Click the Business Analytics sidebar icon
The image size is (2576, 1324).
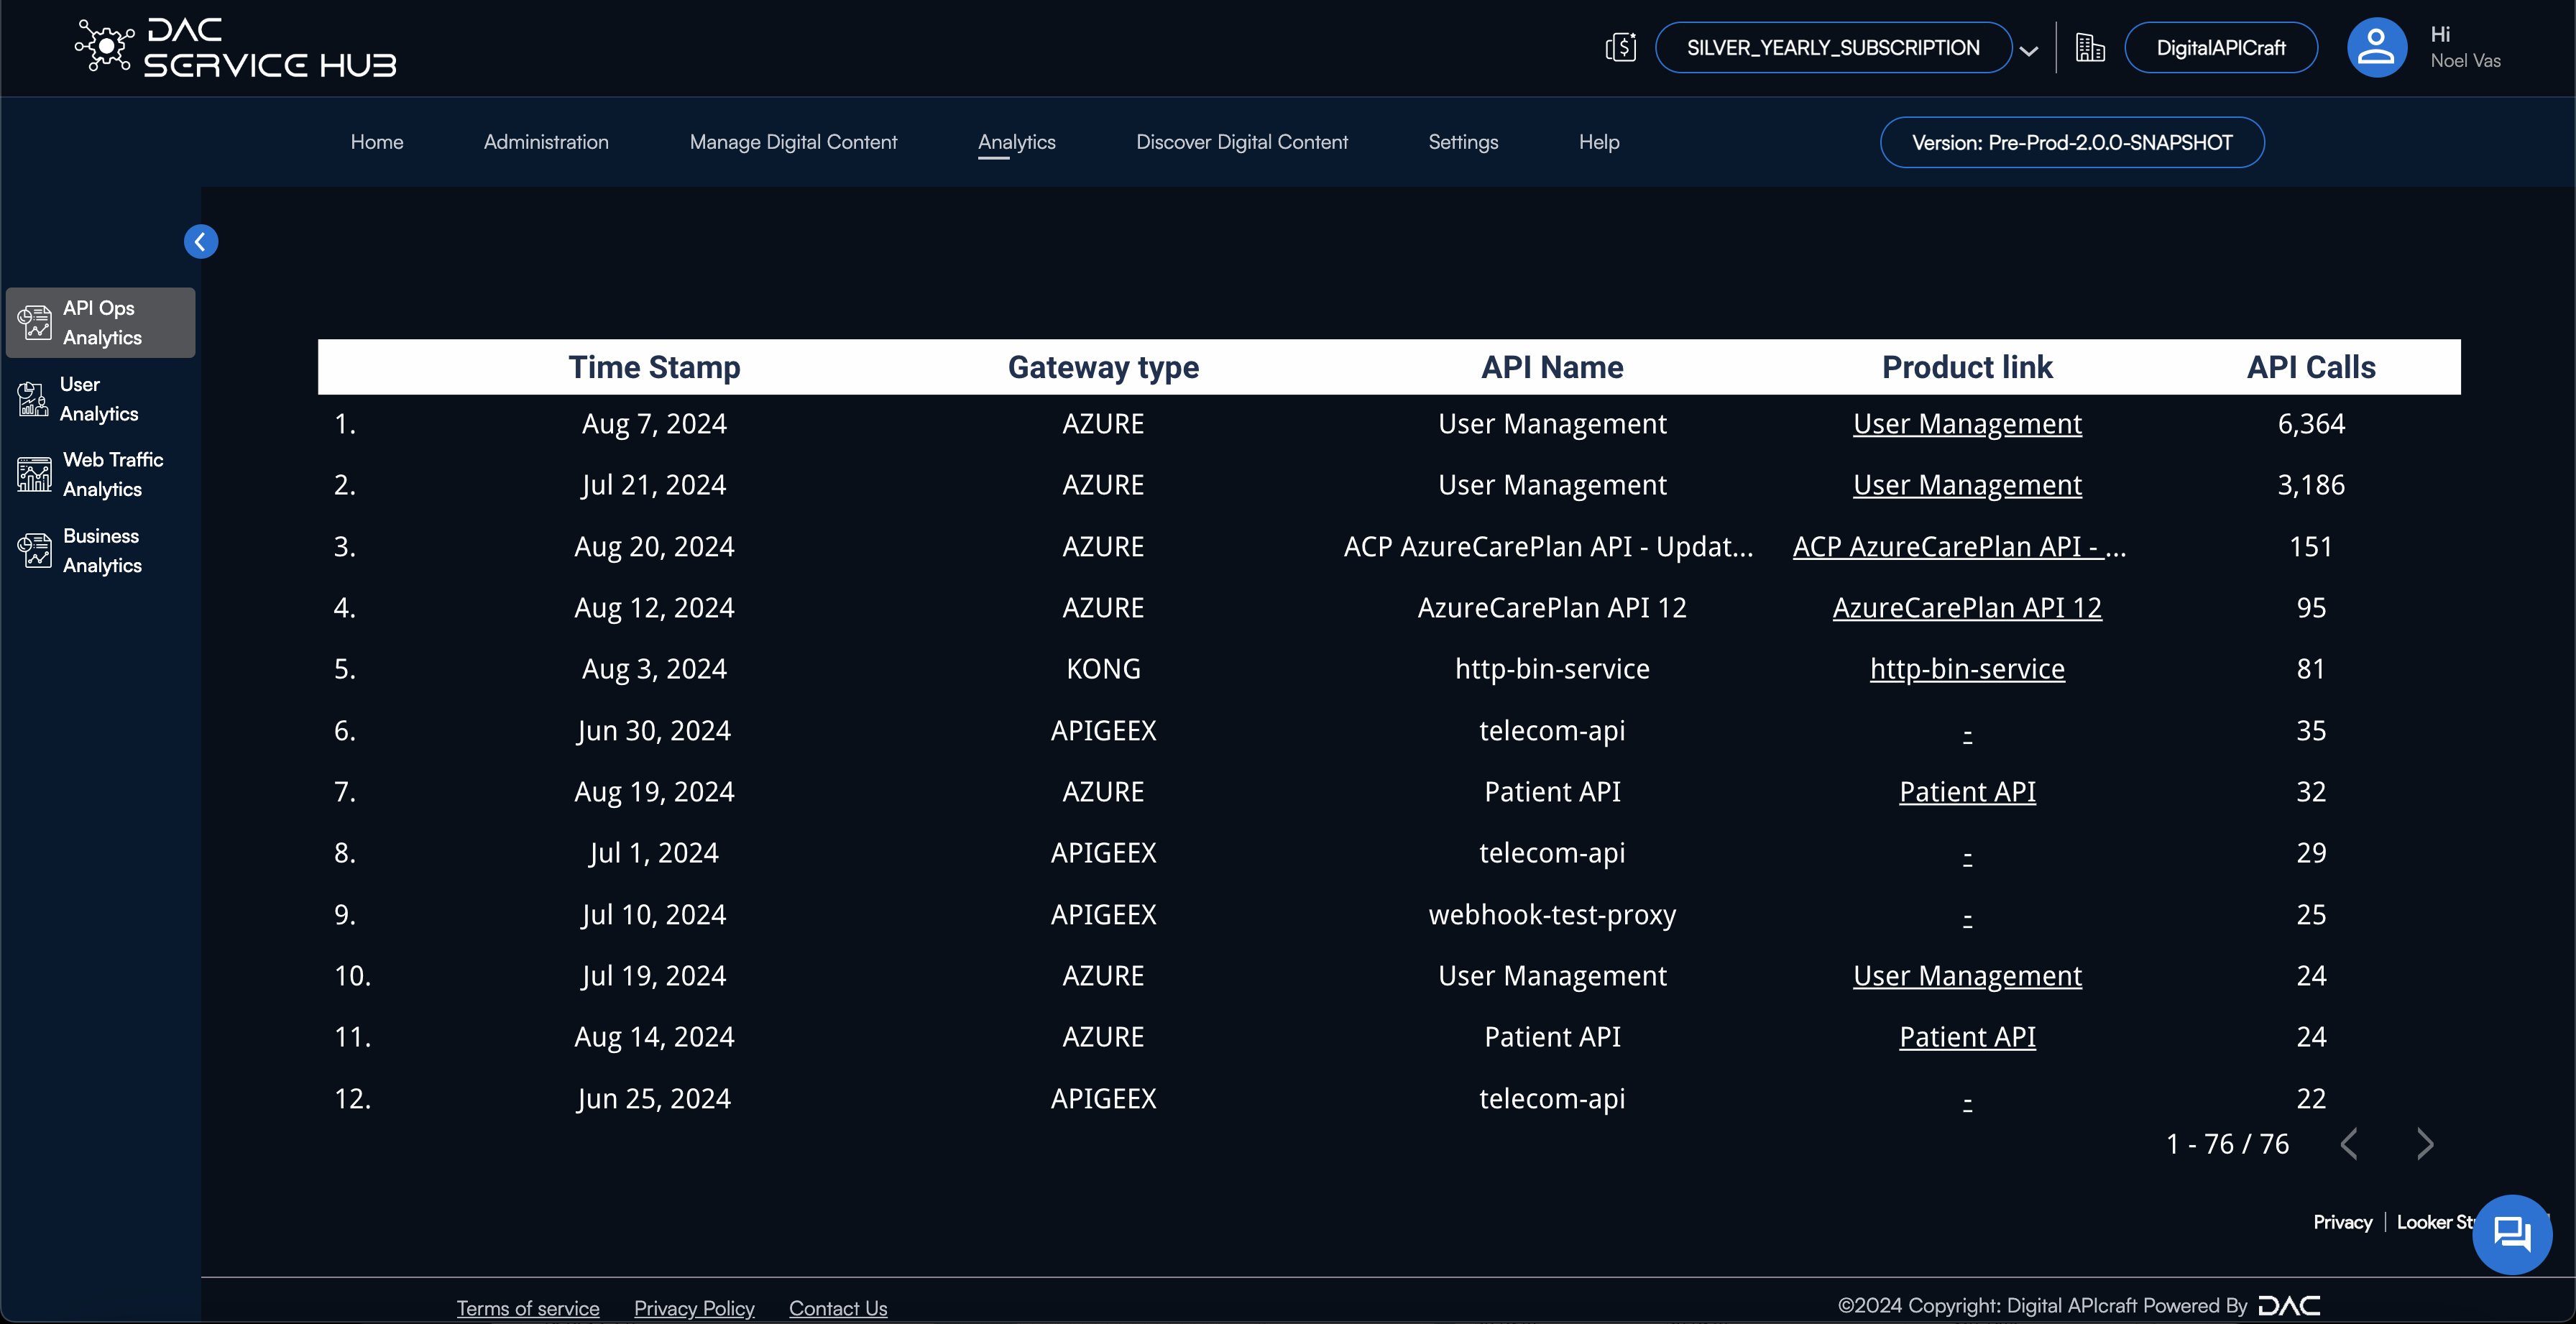[x=35, y=550]
